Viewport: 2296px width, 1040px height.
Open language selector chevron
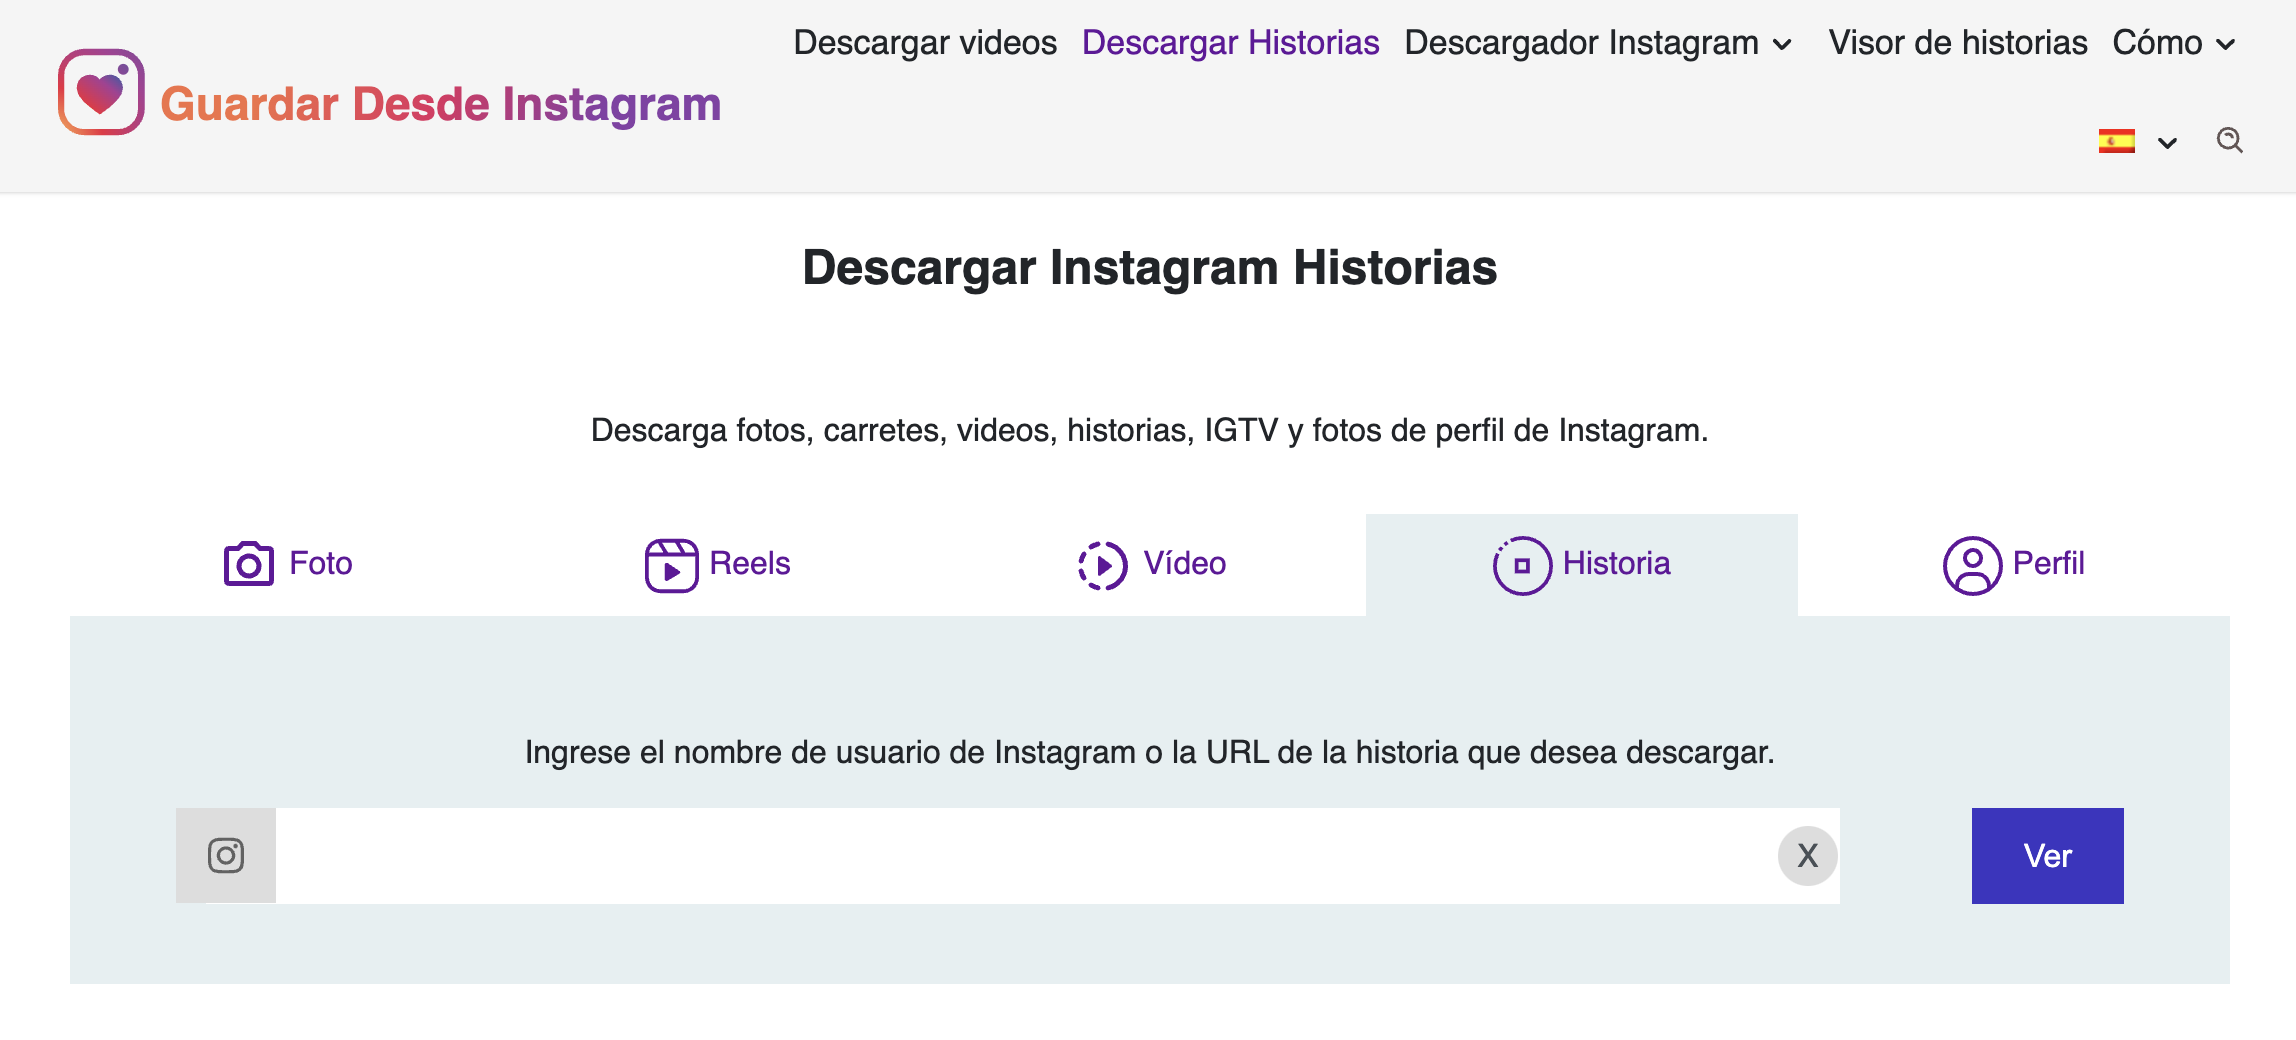tap(2167, 143)
